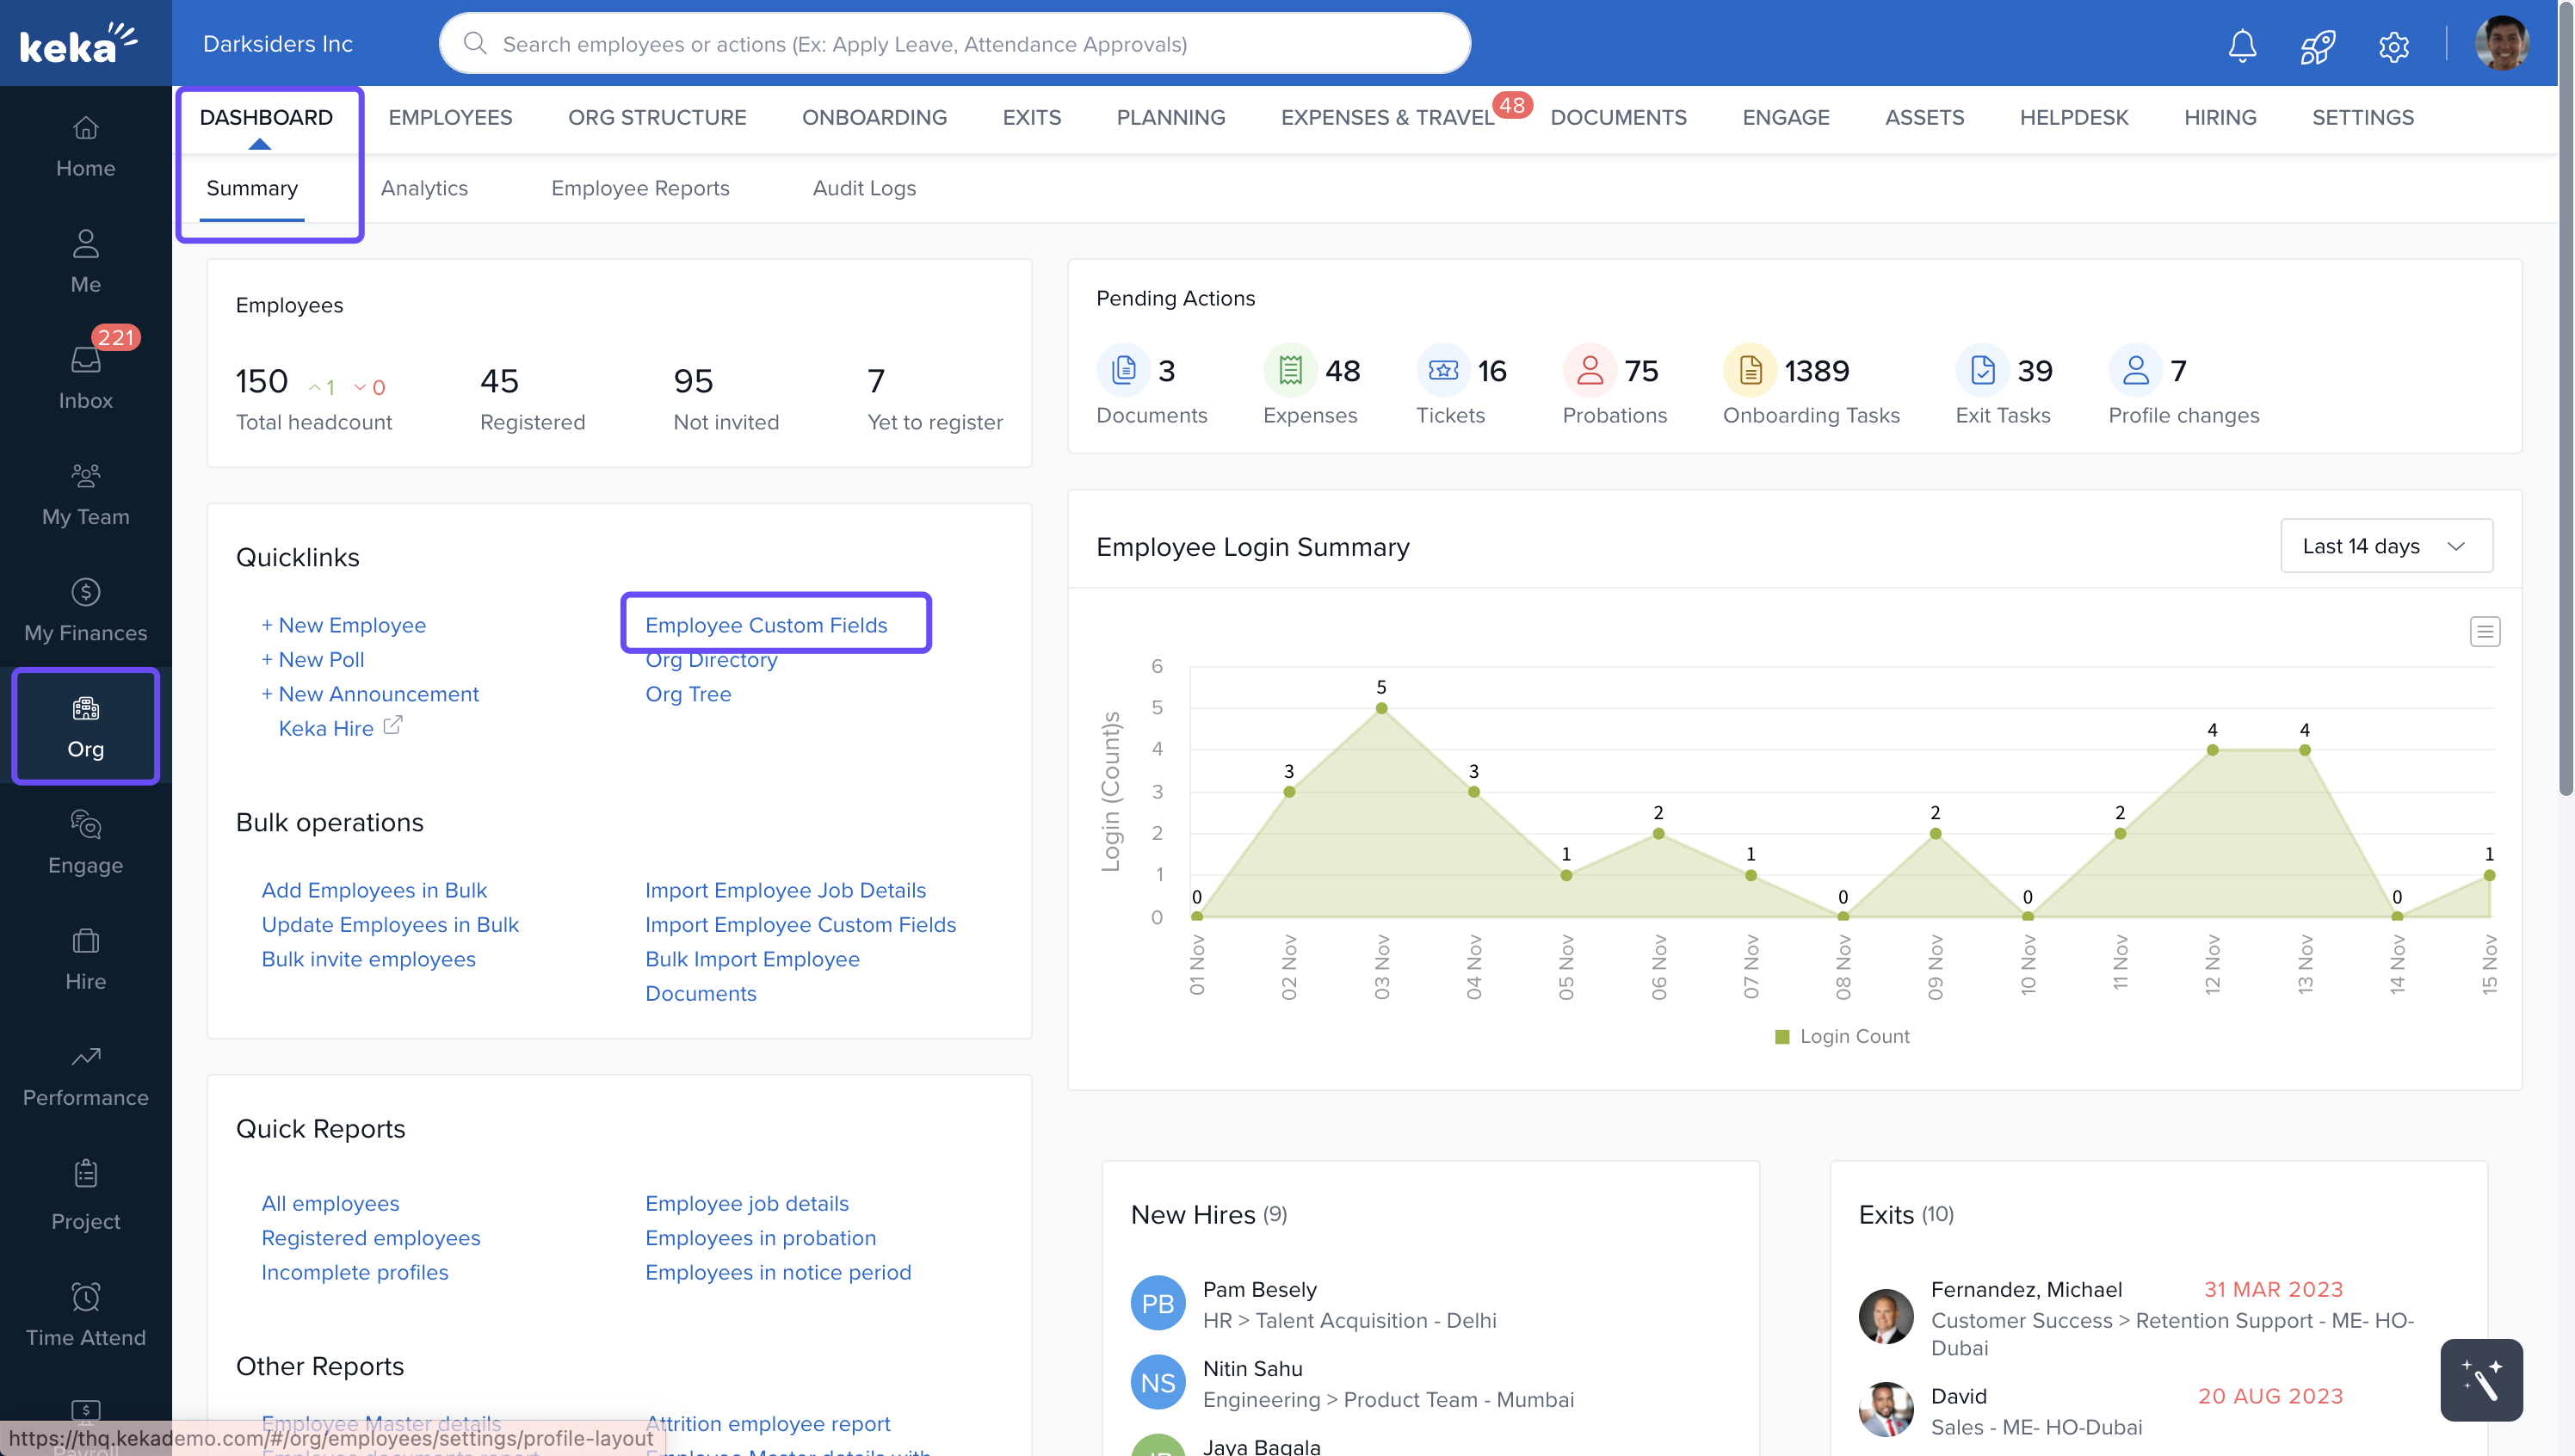Open the user profile avatar menu

2501,44
